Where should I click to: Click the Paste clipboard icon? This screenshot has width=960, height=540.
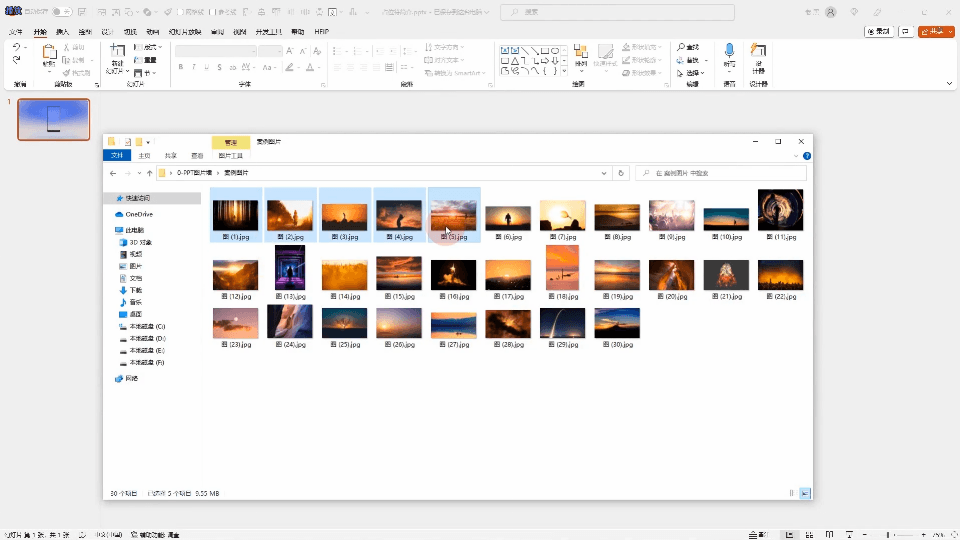49,53
